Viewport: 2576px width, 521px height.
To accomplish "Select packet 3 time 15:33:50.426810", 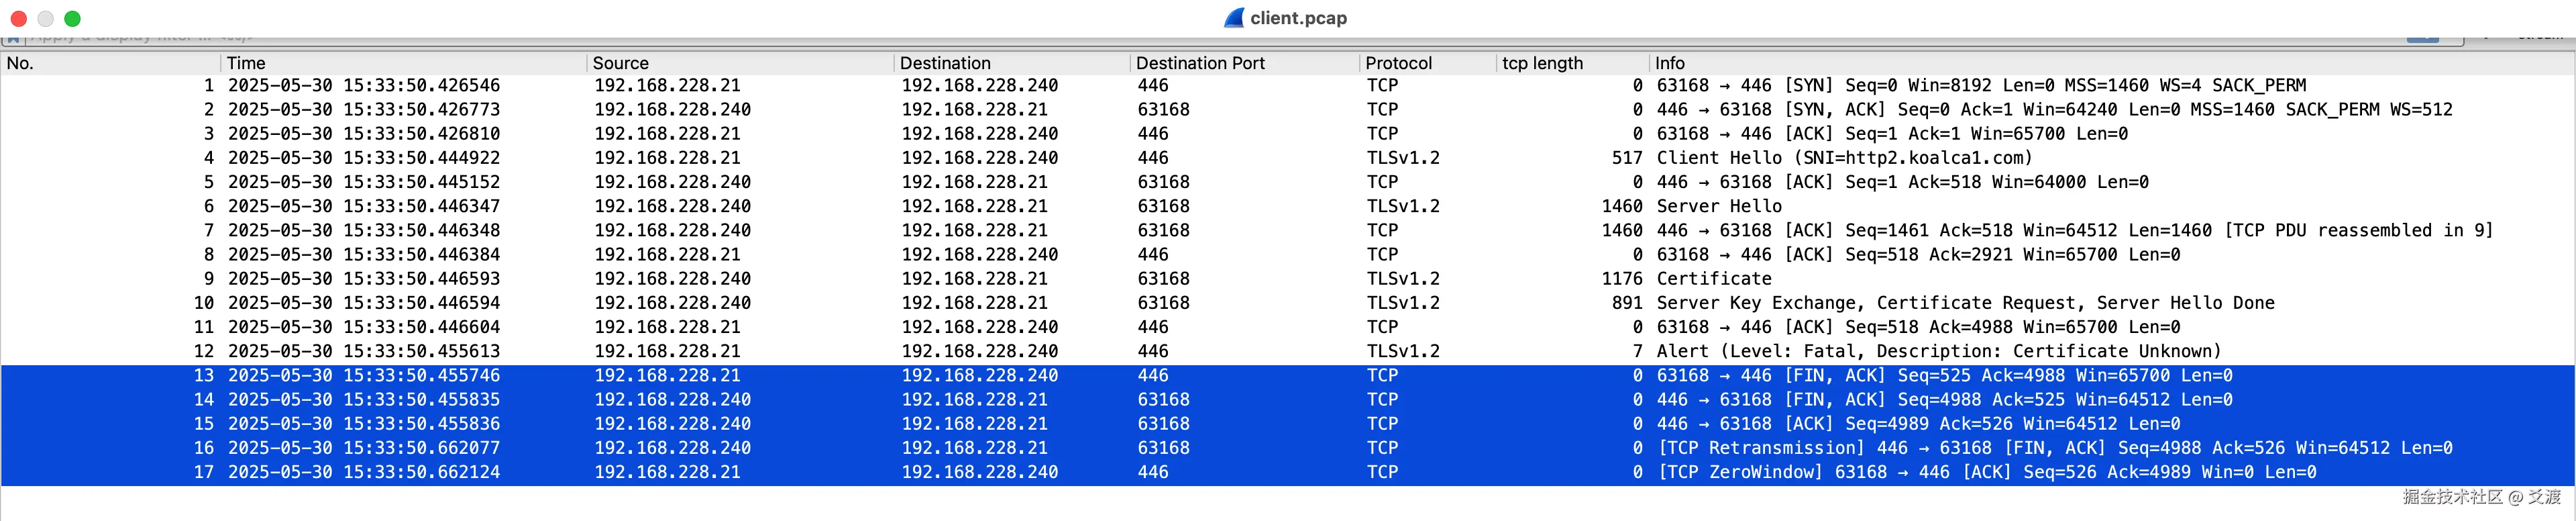I will 364,134.
